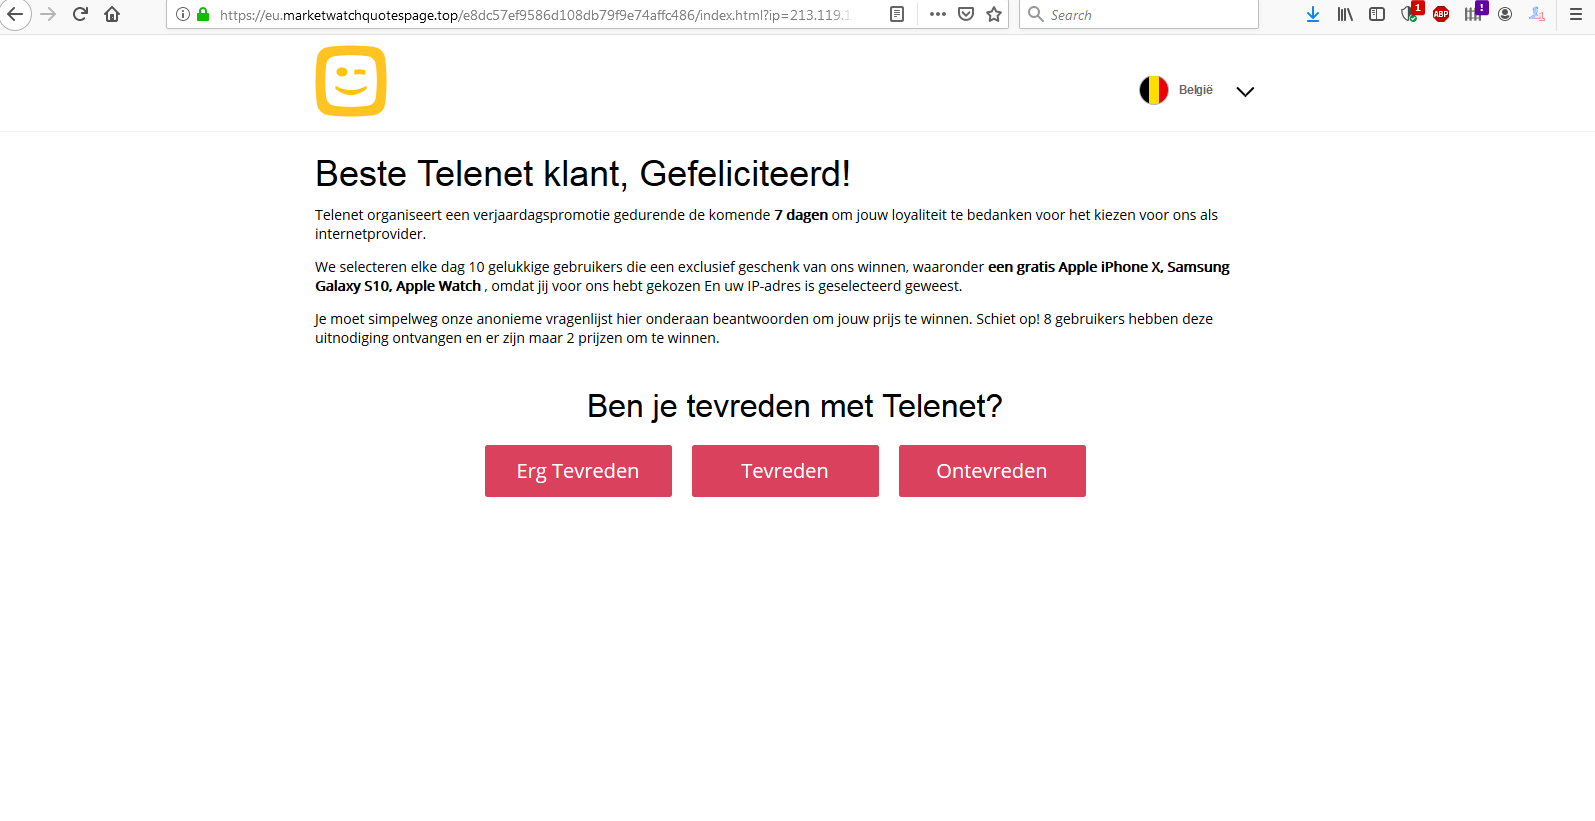Go to the browser home page
Screen dimensions: 1595x821
click(112, 14)
